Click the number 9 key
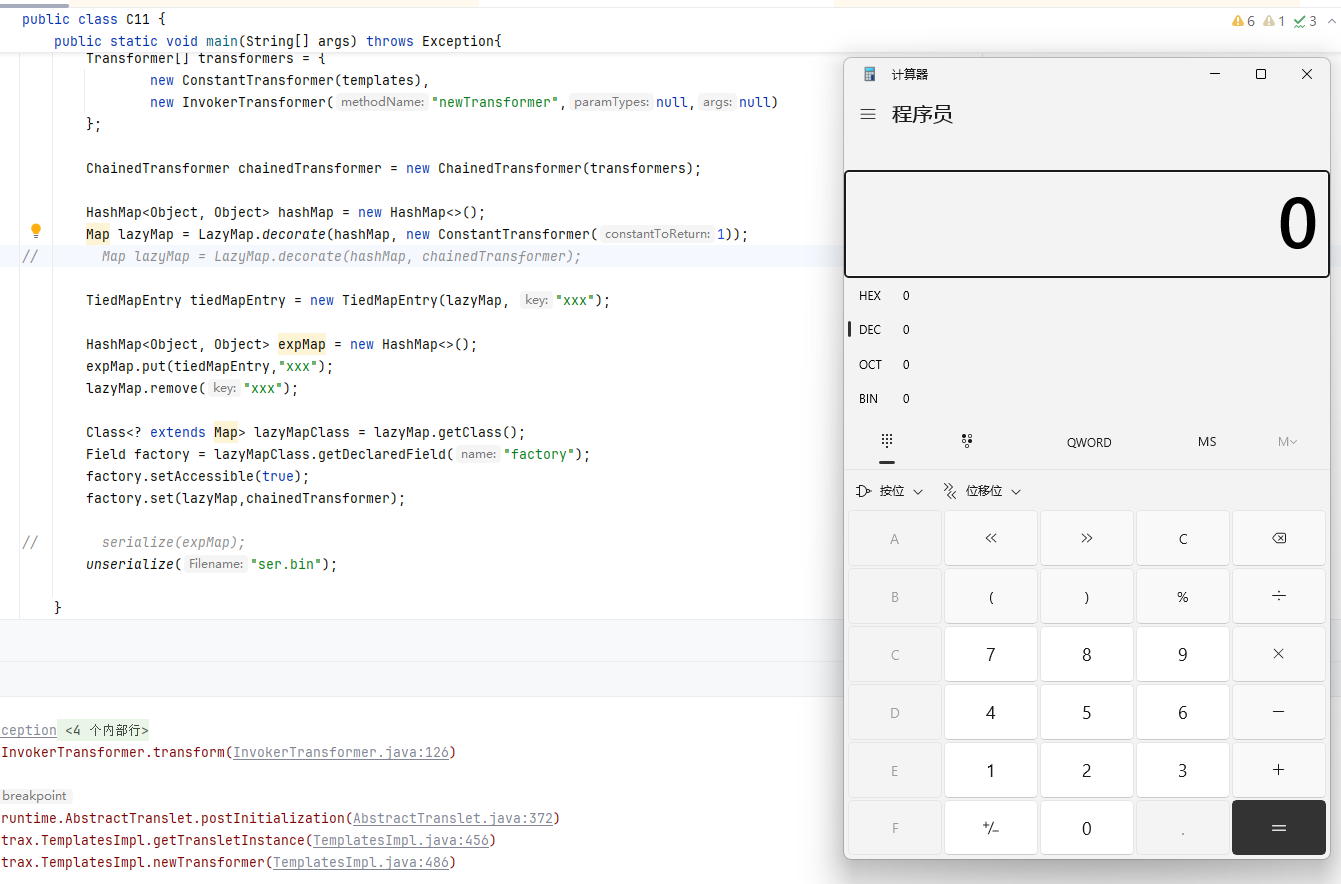The width and height of the screenshot is (1341, 884). tap(1183, 655)
